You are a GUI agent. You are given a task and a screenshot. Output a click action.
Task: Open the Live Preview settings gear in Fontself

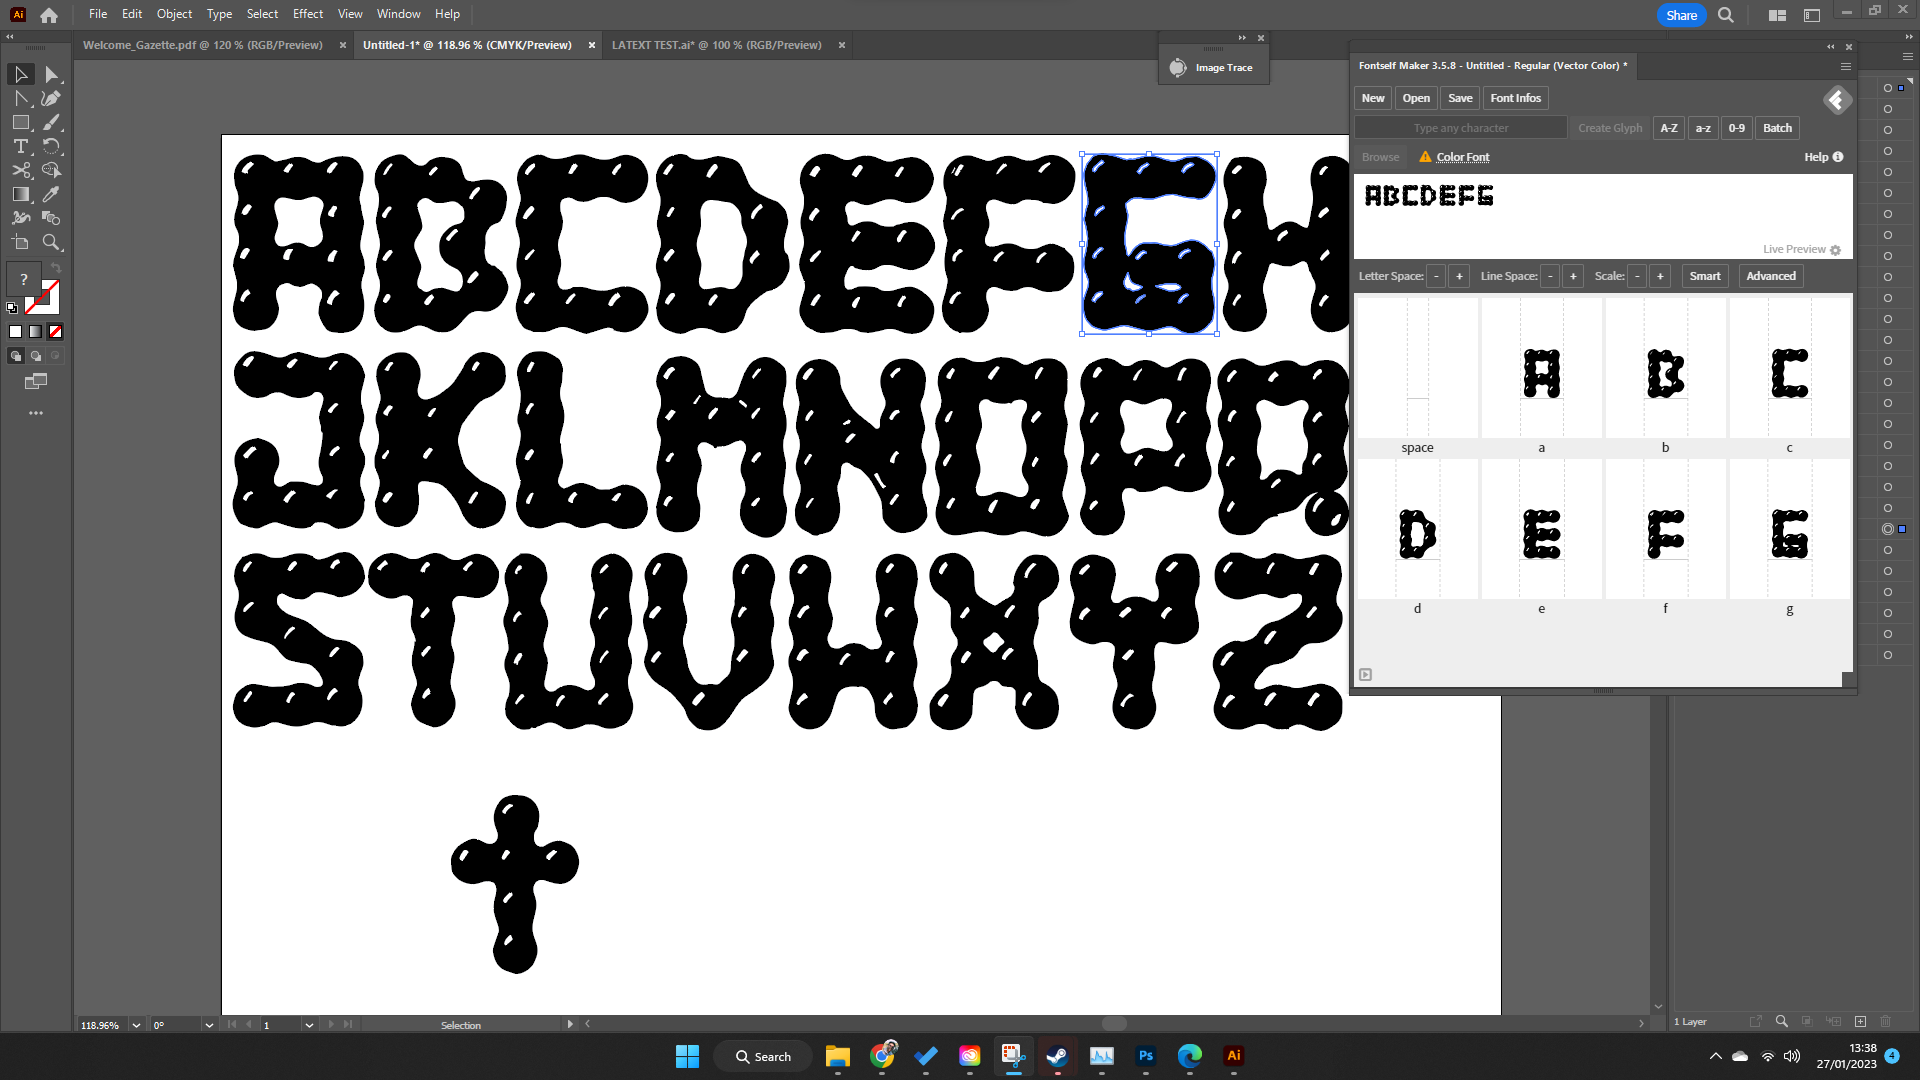click(1836, 250)
